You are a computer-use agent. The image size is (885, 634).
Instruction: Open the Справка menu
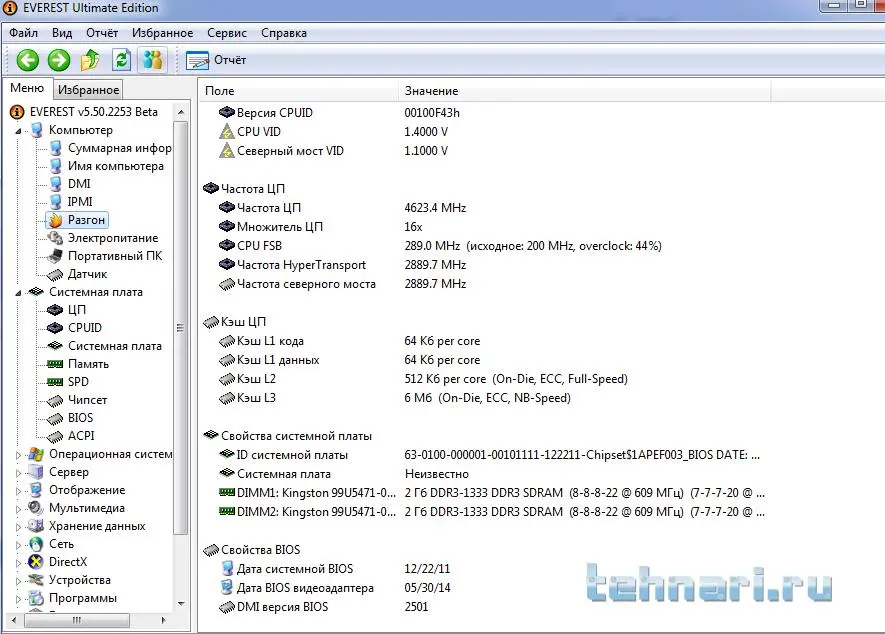(x=284, y=33)
